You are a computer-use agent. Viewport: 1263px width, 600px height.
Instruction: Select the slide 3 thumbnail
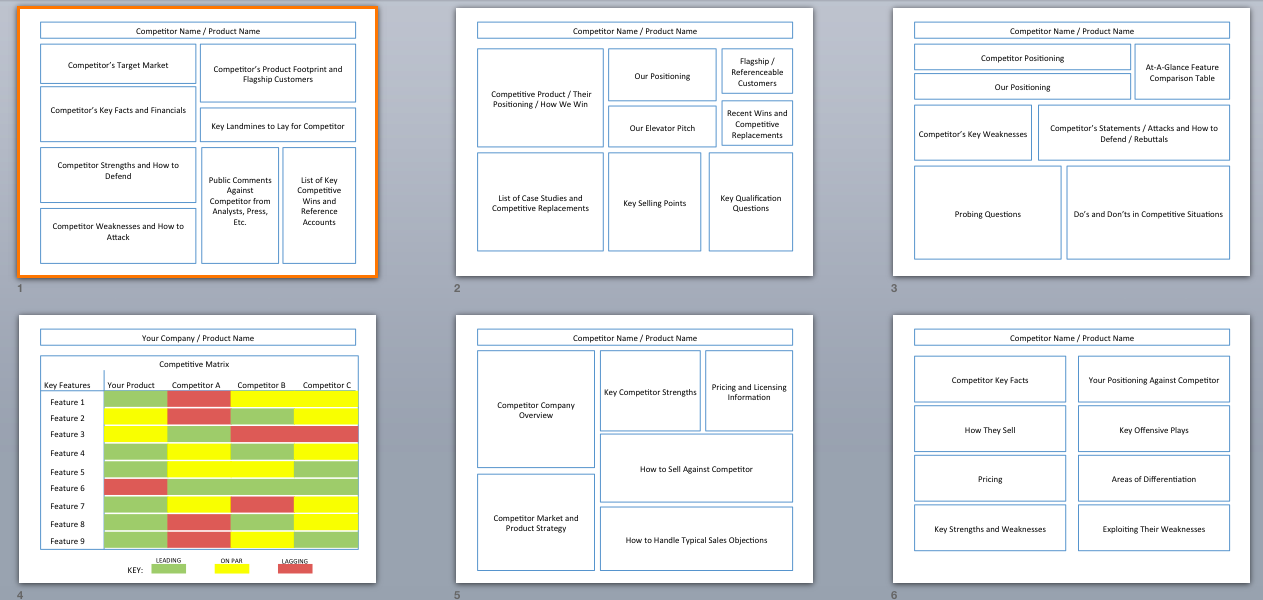coord(1071,142)
